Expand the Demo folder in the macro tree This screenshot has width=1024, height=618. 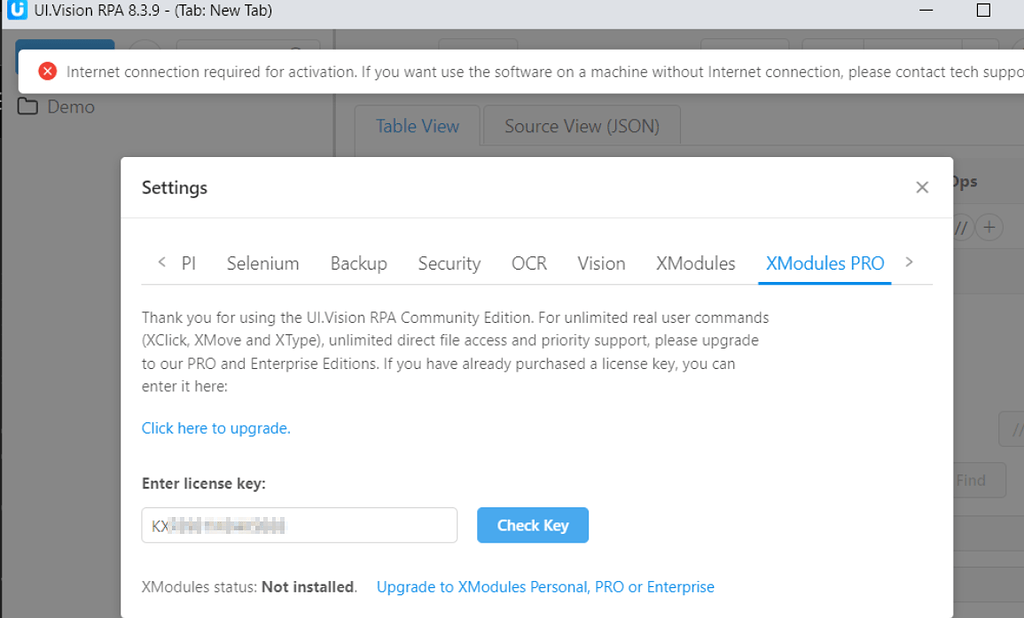pyautogui.click(x=70, y=106)
